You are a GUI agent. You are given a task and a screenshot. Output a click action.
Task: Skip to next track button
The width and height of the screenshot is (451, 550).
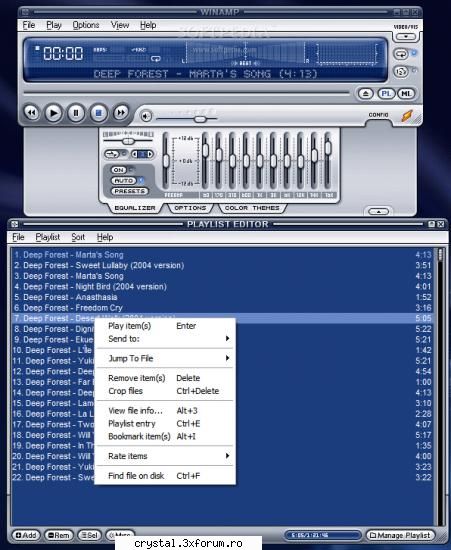click(x=121, y=113)
